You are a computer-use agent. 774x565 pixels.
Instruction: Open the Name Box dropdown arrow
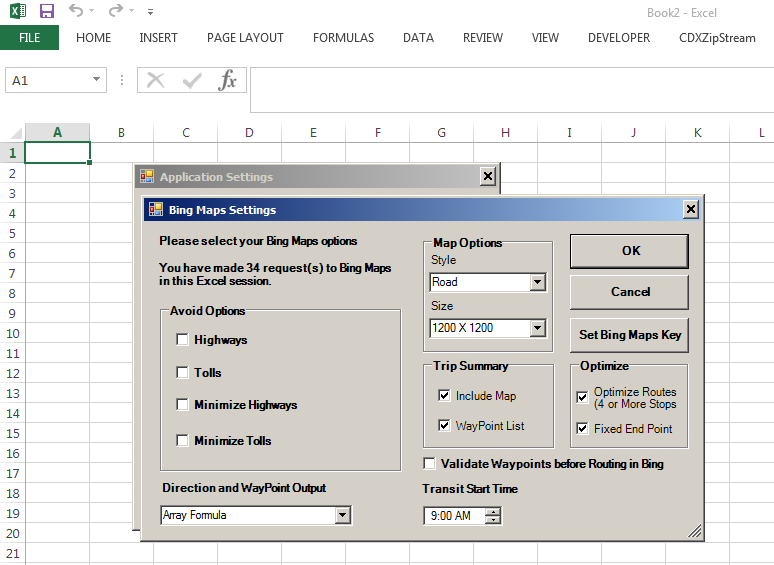96,79
